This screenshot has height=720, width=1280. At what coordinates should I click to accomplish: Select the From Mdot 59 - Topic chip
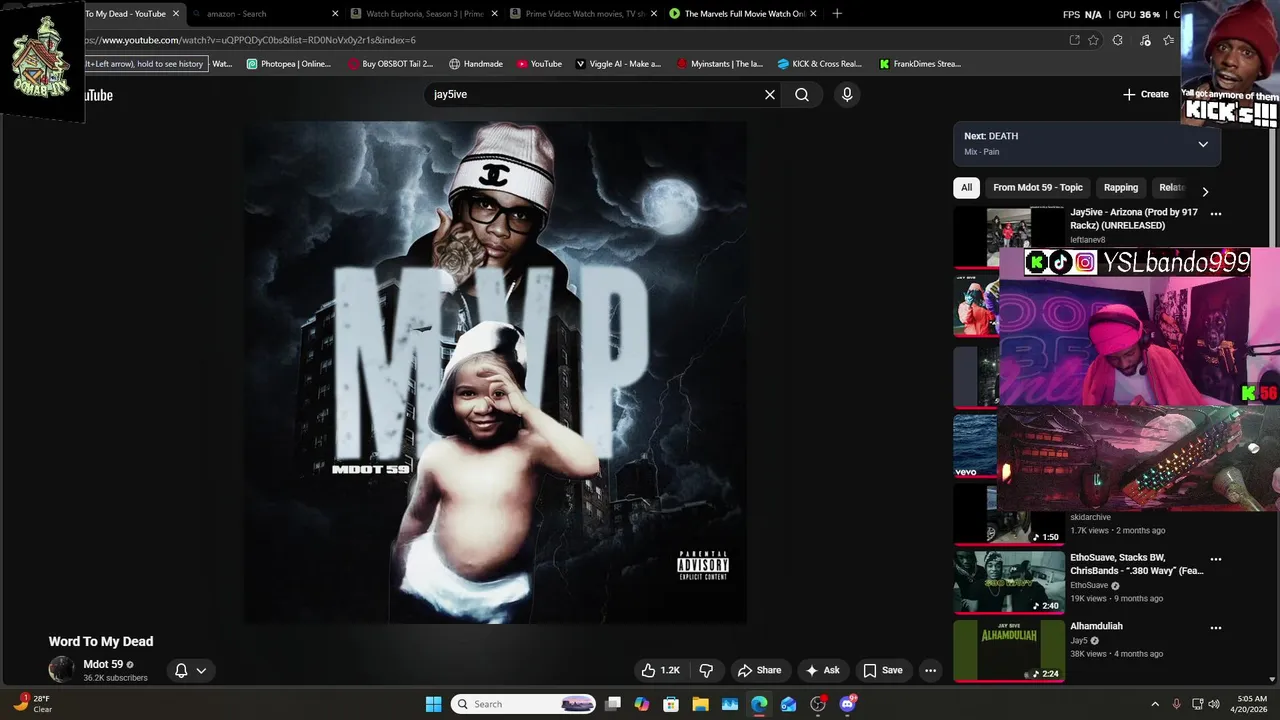point(1038,187)
